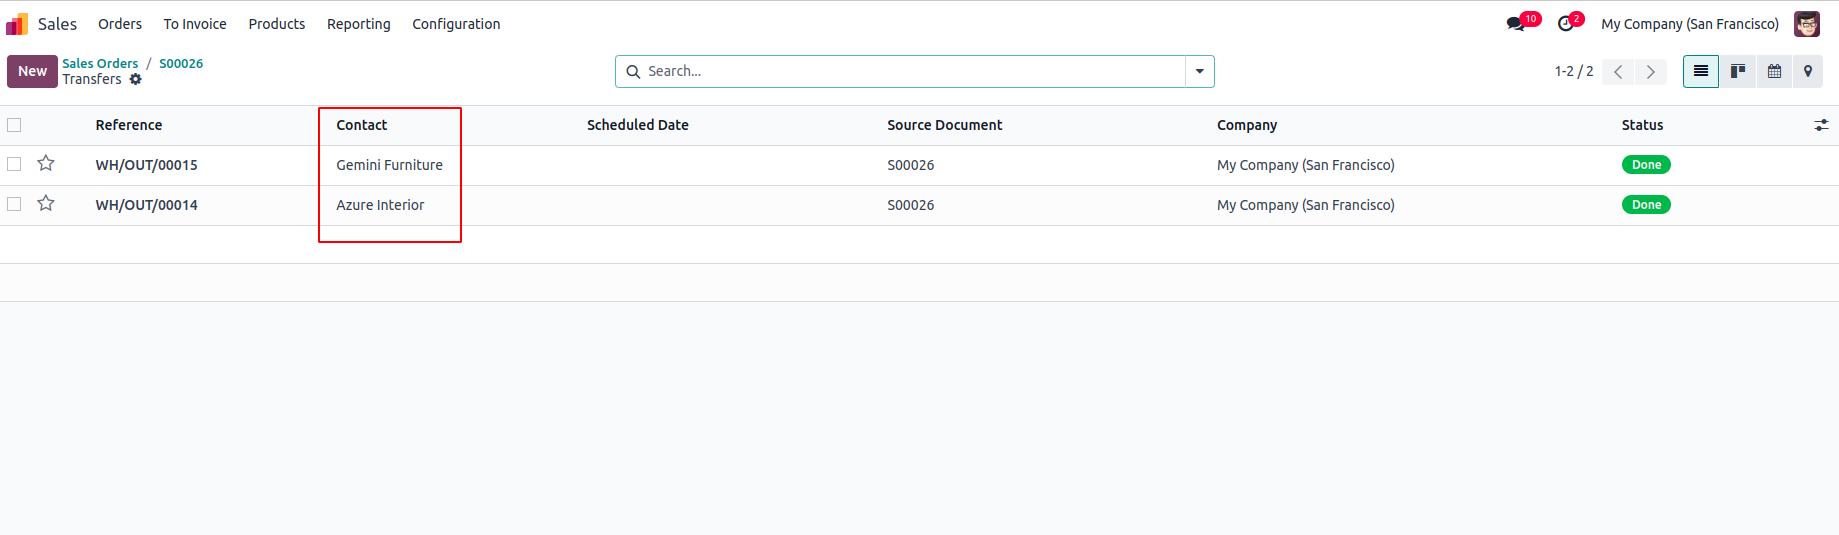
Task: Open the Configuration menu
Action: coord(456,24)
